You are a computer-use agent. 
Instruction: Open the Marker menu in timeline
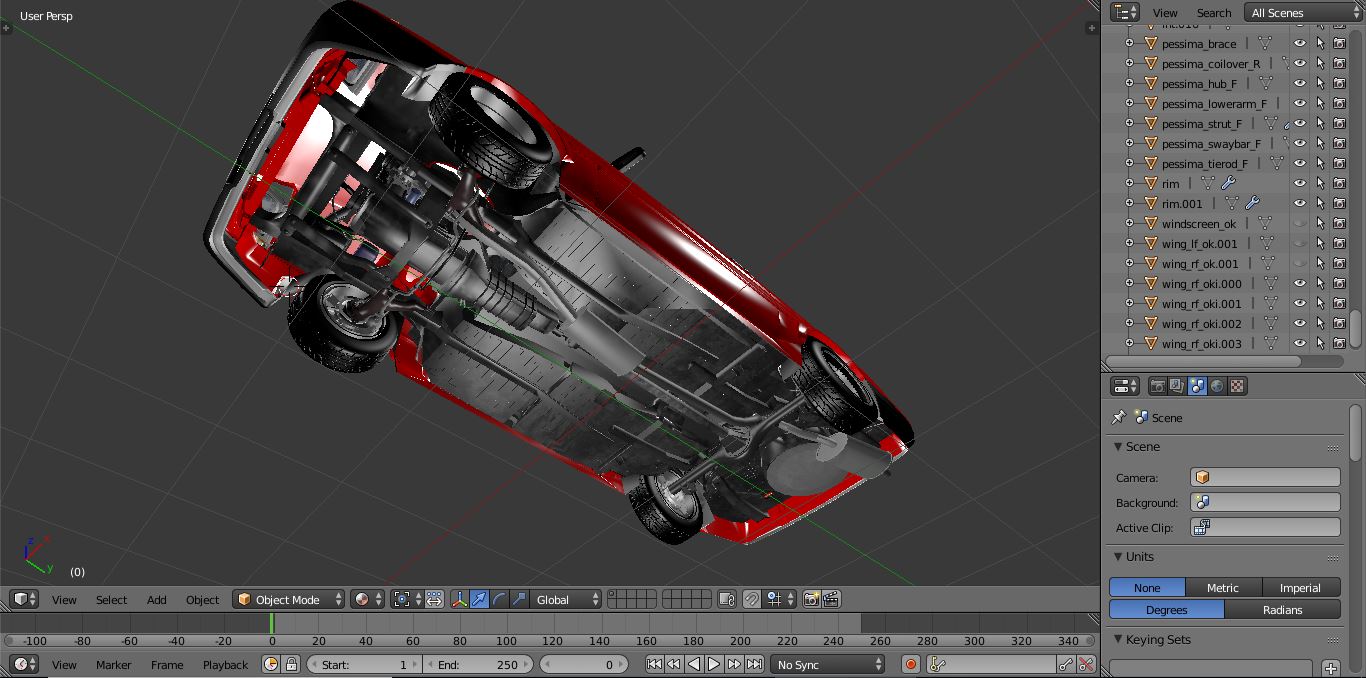coord(113,665)
